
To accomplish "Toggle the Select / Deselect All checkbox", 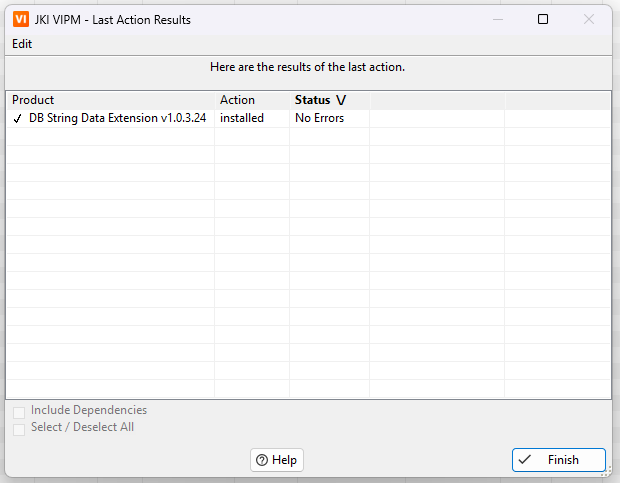I will coord(19,429).
